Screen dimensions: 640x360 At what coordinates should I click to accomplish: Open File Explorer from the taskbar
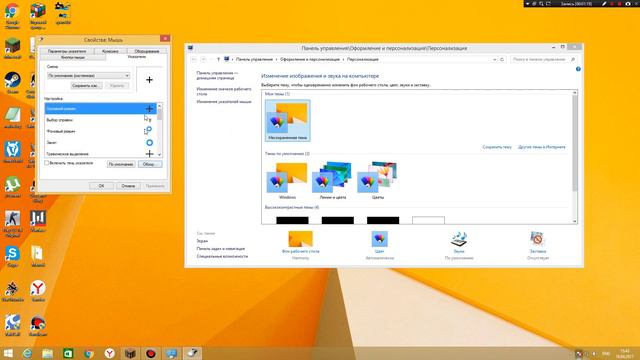pos(48,353)
